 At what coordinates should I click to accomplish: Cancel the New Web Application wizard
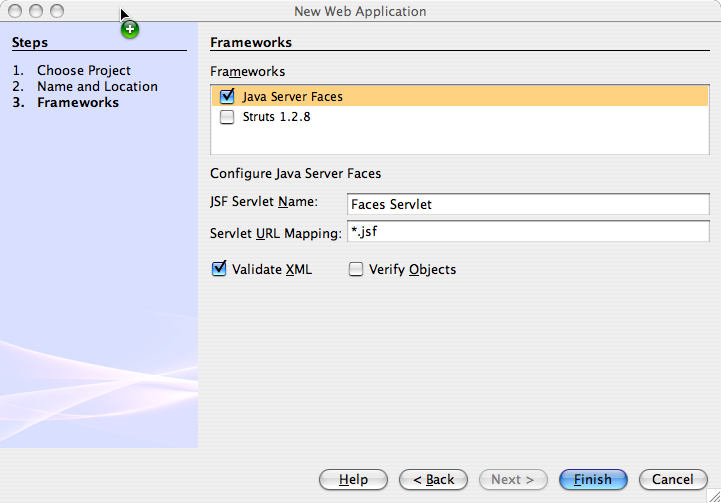coord(666,480)
